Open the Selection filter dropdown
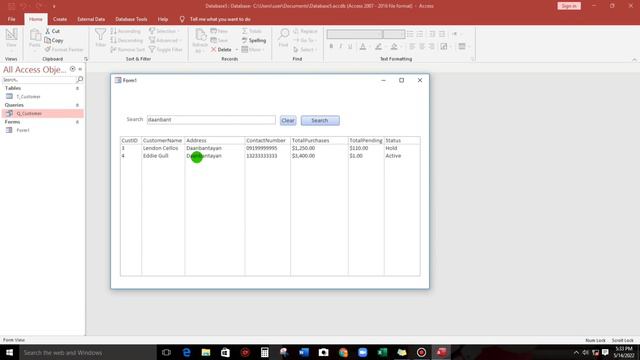 tap(164, 31)
